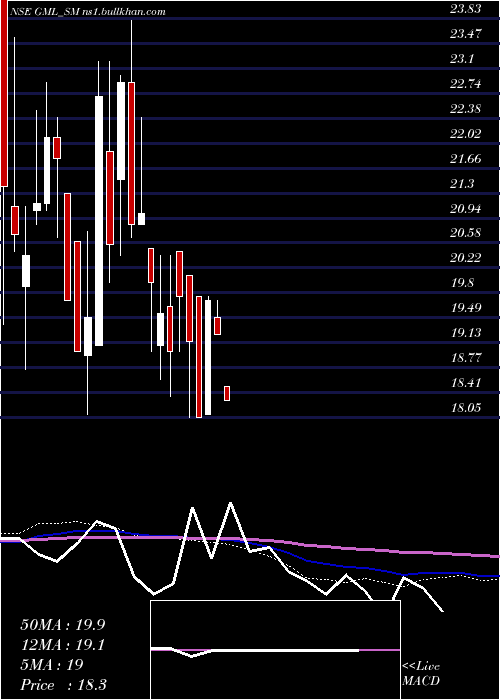Click the 22.74 price axis label
The width and height of the screenshot is (500, 700).
[465, 83]
